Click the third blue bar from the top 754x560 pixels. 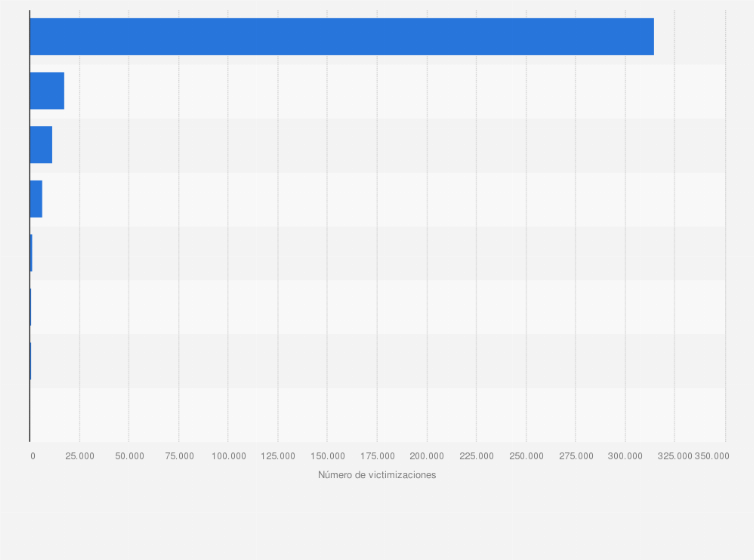tap(41, 145)
